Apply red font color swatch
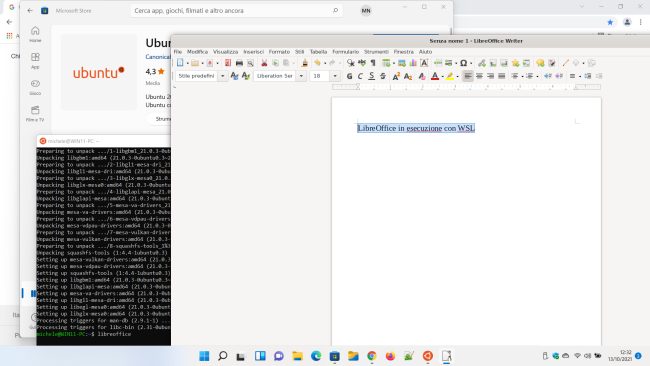 click(x=434, y=76)
